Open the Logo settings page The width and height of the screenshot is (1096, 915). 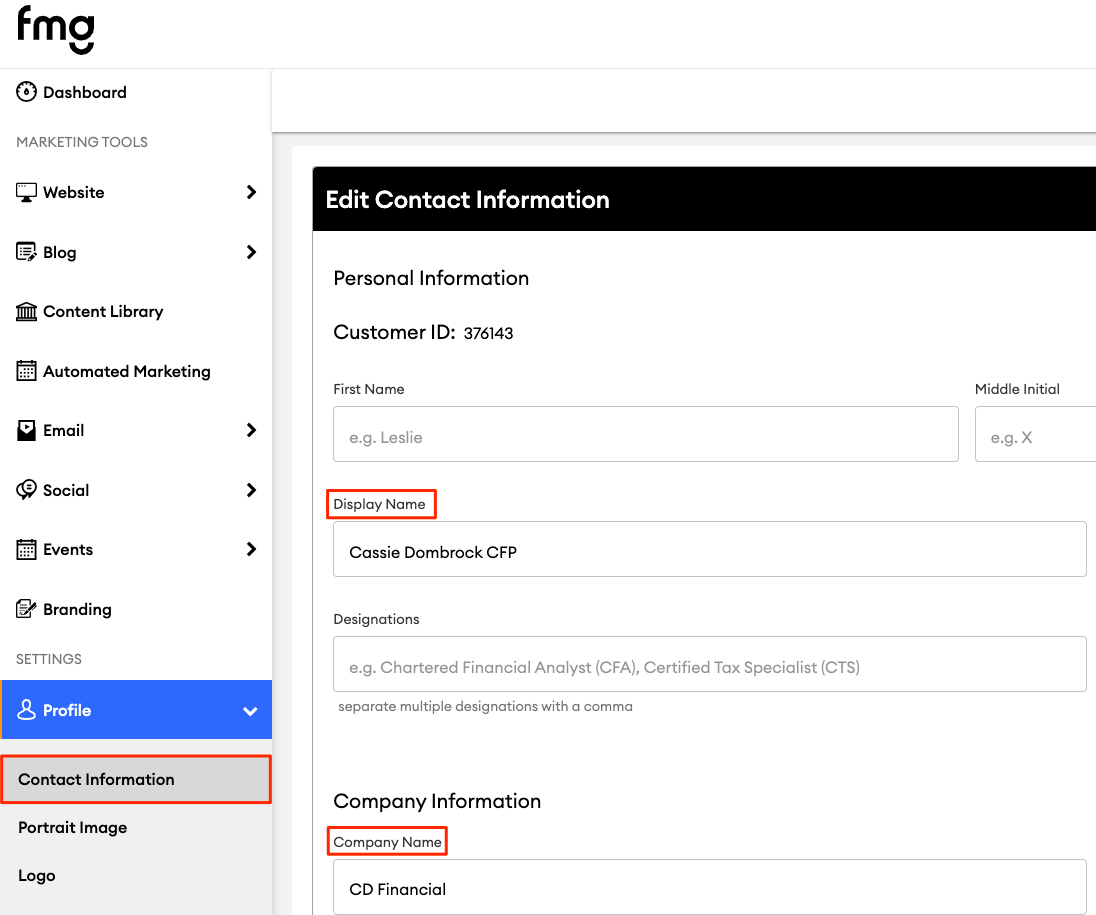[36, 875]
